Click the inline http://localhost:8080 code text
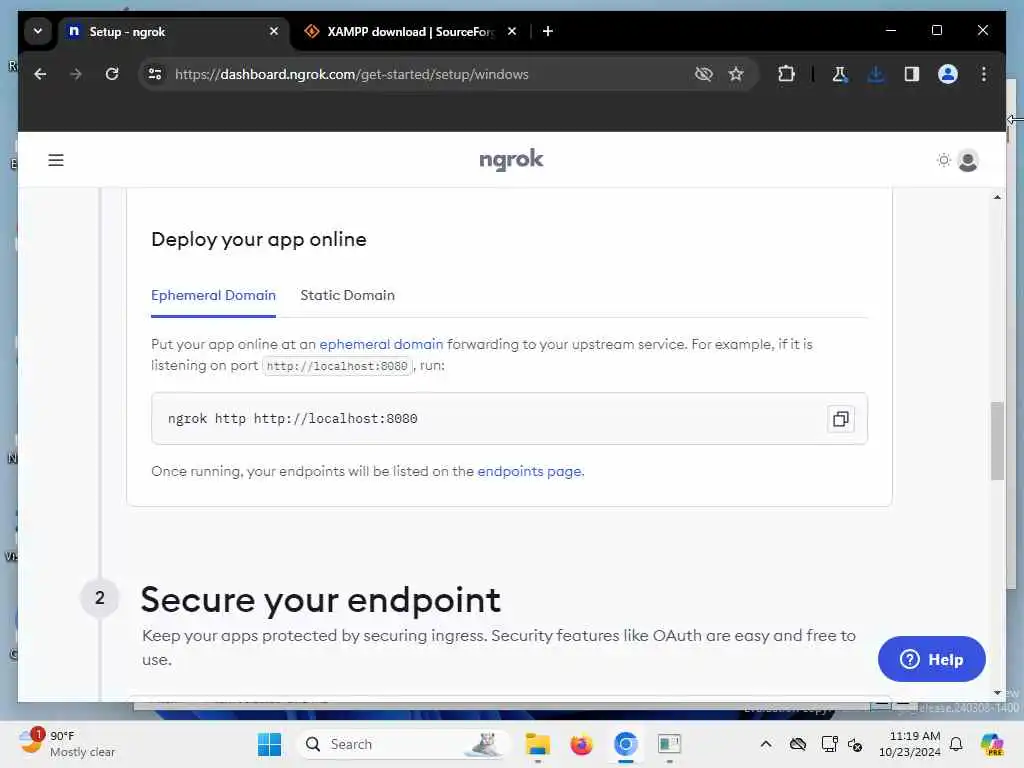 click(x=337, y=366)
